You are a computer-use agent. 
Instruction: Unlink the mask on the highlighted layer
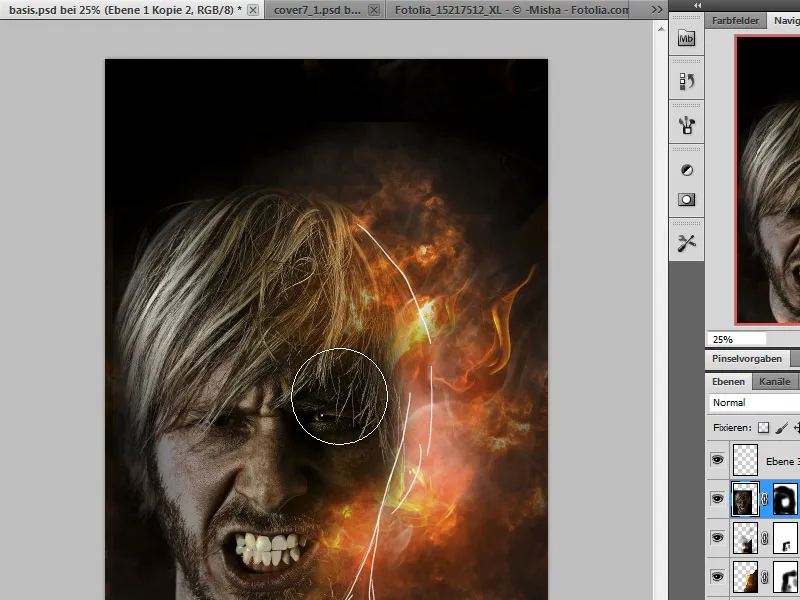click(x=765, y=499)
